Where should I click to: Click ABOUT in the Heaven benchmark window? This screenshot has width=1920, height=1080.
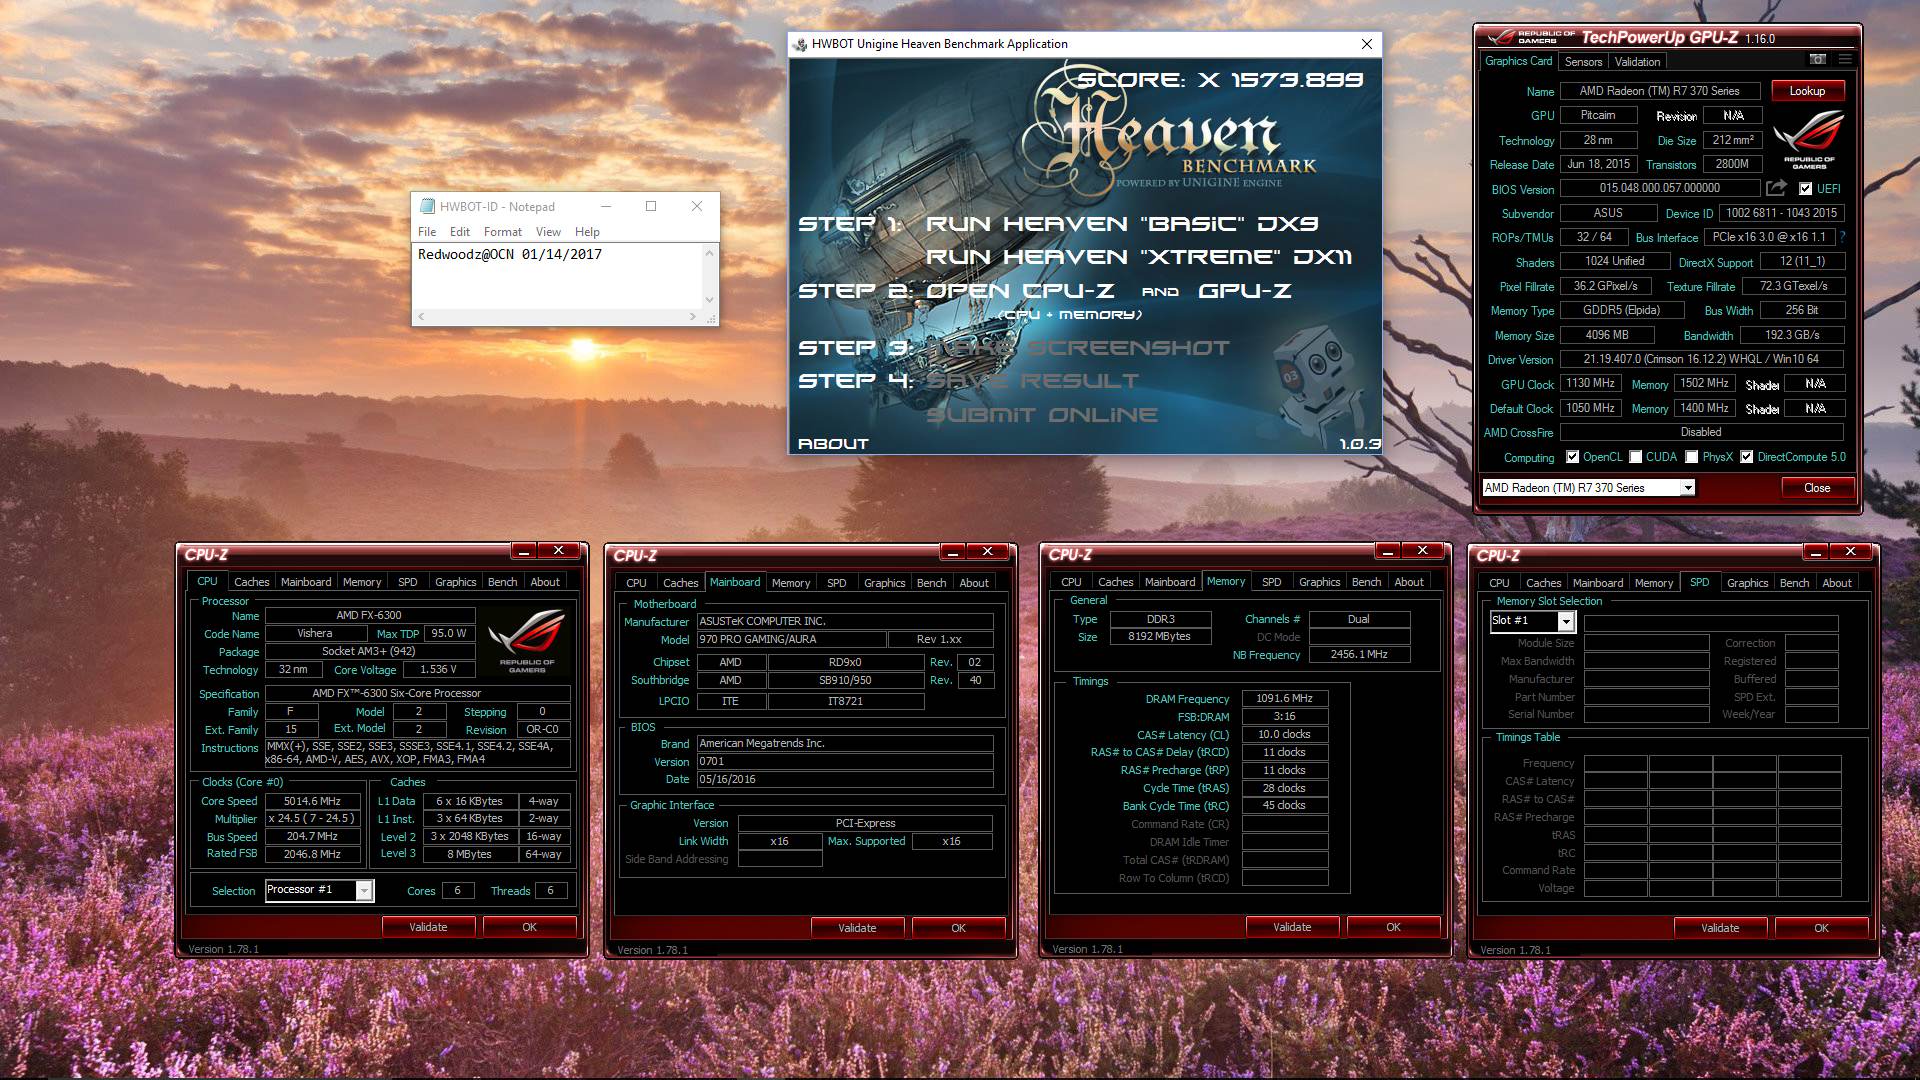[x=833, y=444]
